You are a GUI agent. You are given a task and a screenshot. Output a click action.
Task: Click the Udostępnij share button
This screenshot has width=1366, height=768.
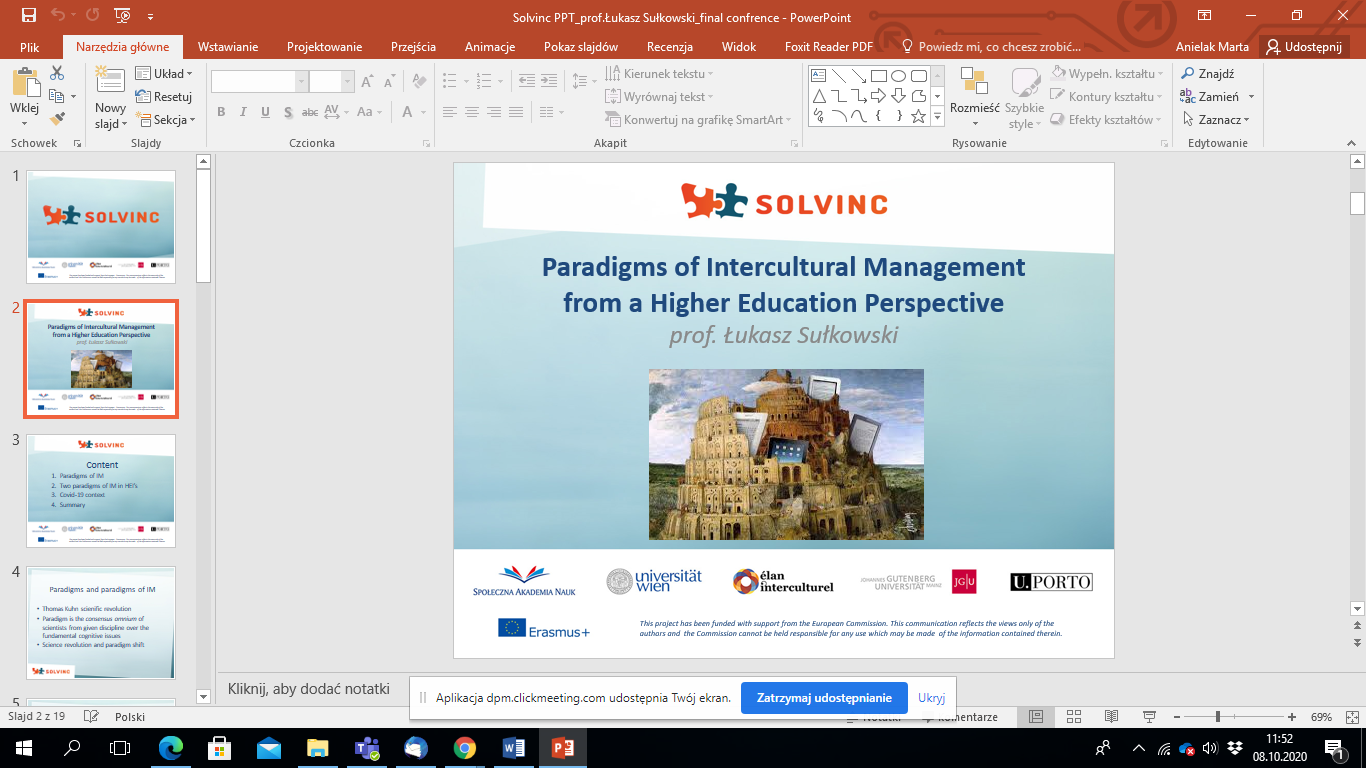(x=1306, y=47)
